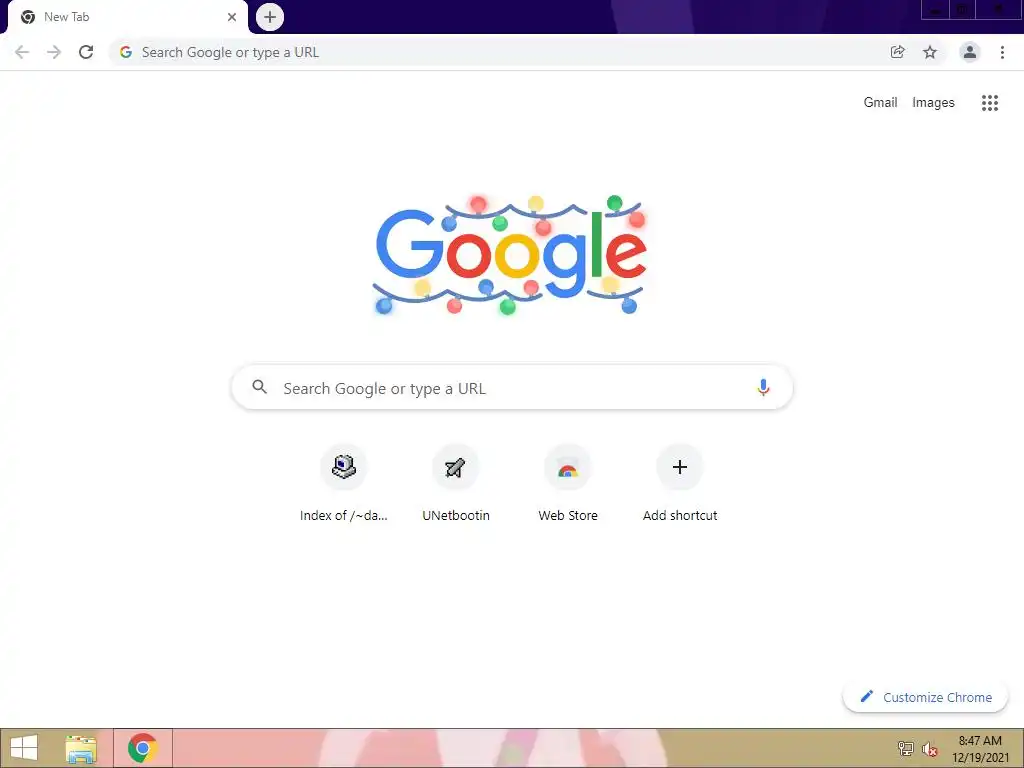
Task: Open the Web Store shortcut
Action: (568, 485)
